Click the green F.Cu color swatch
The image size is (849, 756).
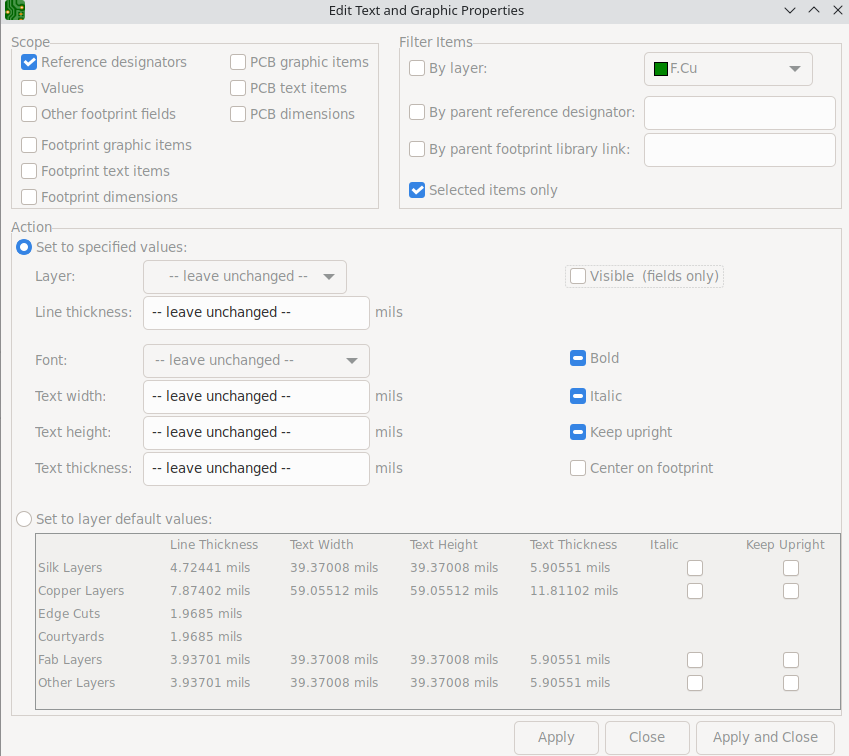(660, 69)
